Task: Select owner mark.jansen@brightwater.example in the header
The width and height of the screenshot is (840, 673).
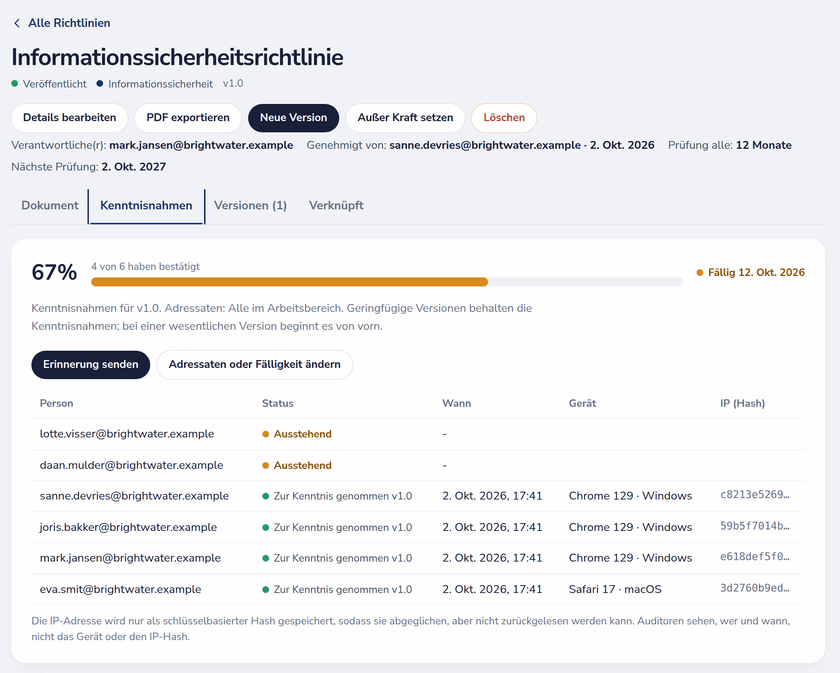Action: point(201,145)
